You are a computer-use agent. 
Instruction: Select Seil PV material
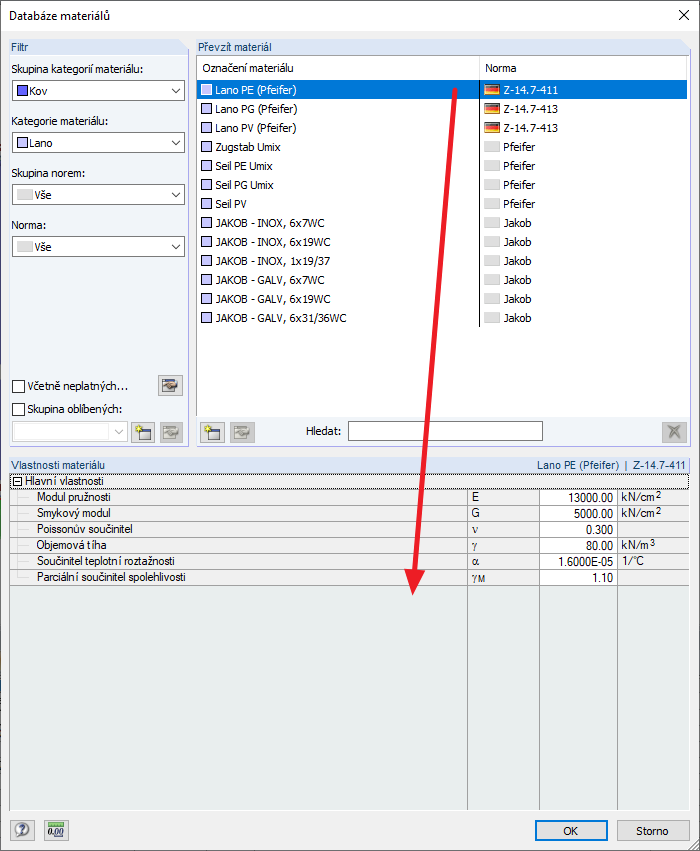231,204
